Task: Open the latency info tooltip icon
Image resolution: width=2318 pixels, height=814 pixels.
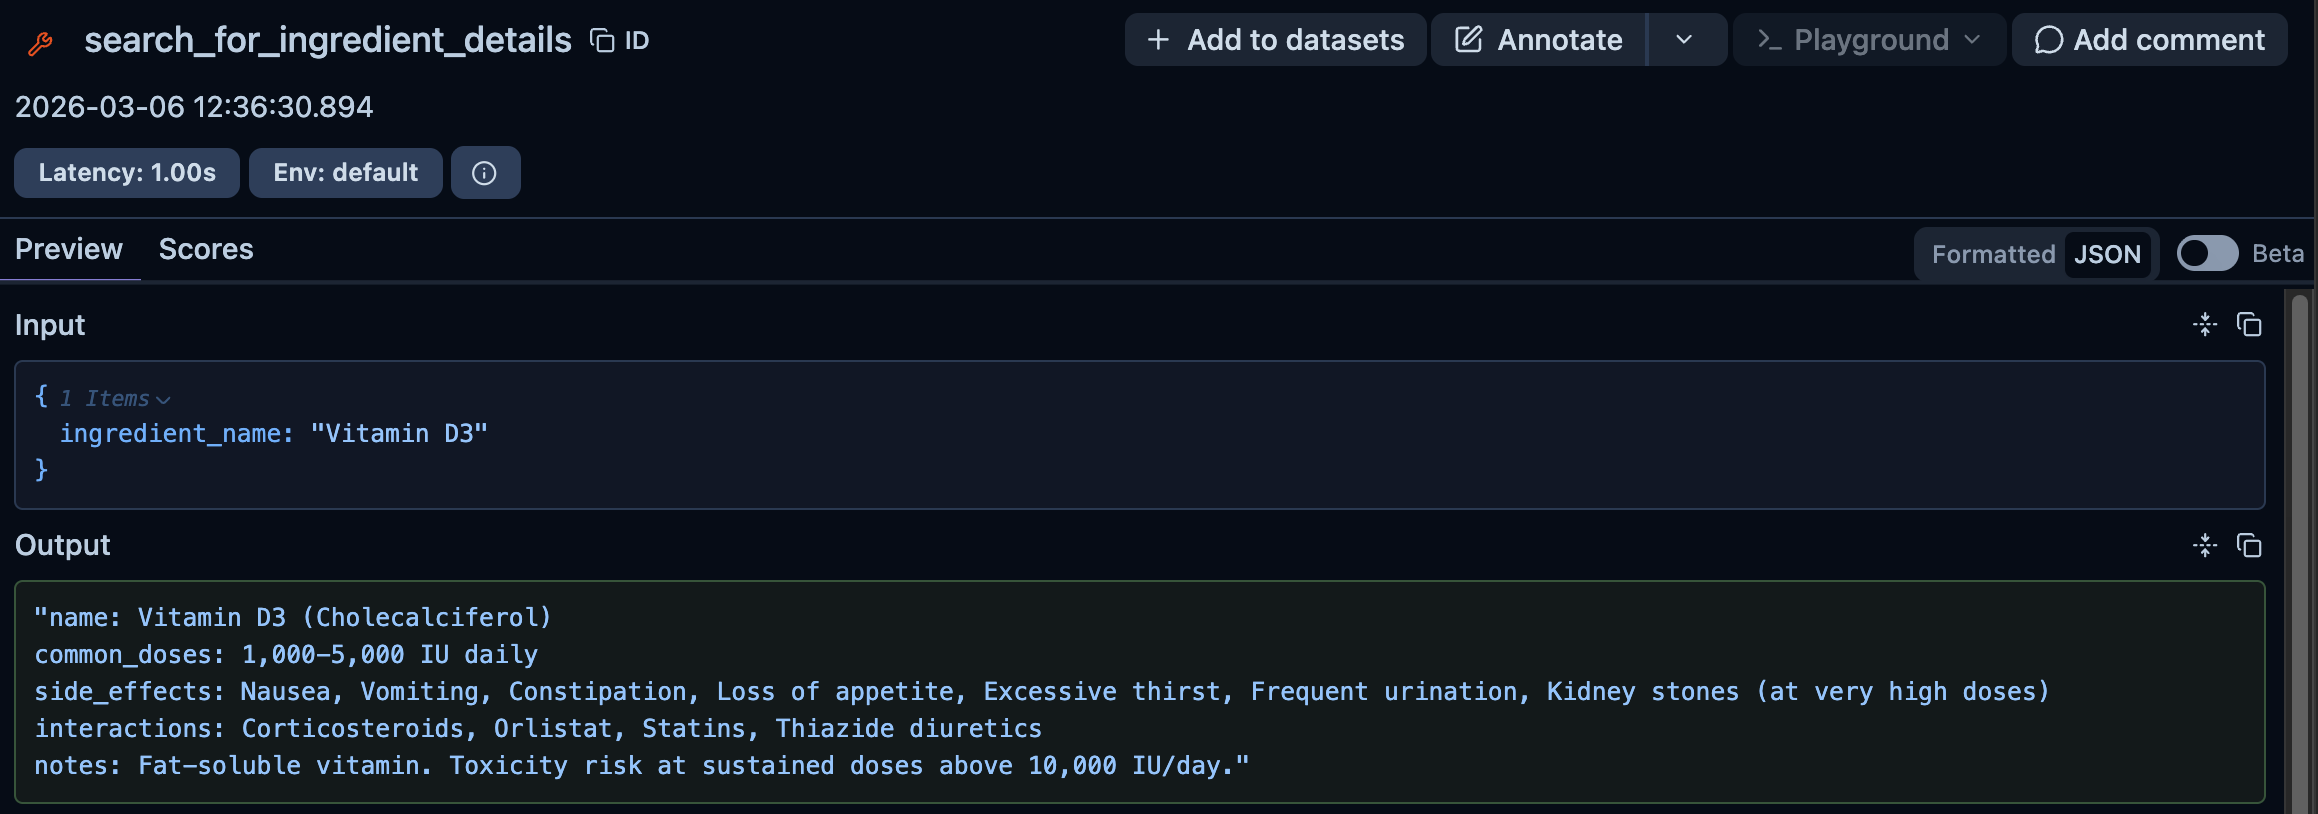Action: click(486, 172)
